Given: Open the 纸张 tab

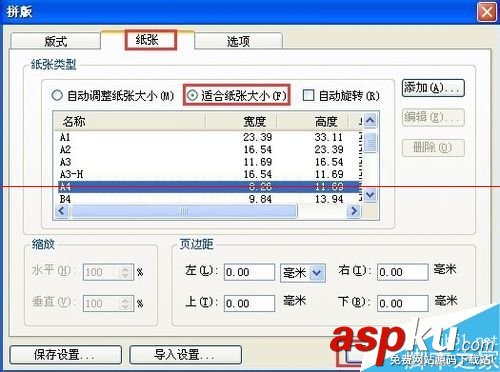Looking at the screenshot, I should [147, 40].
